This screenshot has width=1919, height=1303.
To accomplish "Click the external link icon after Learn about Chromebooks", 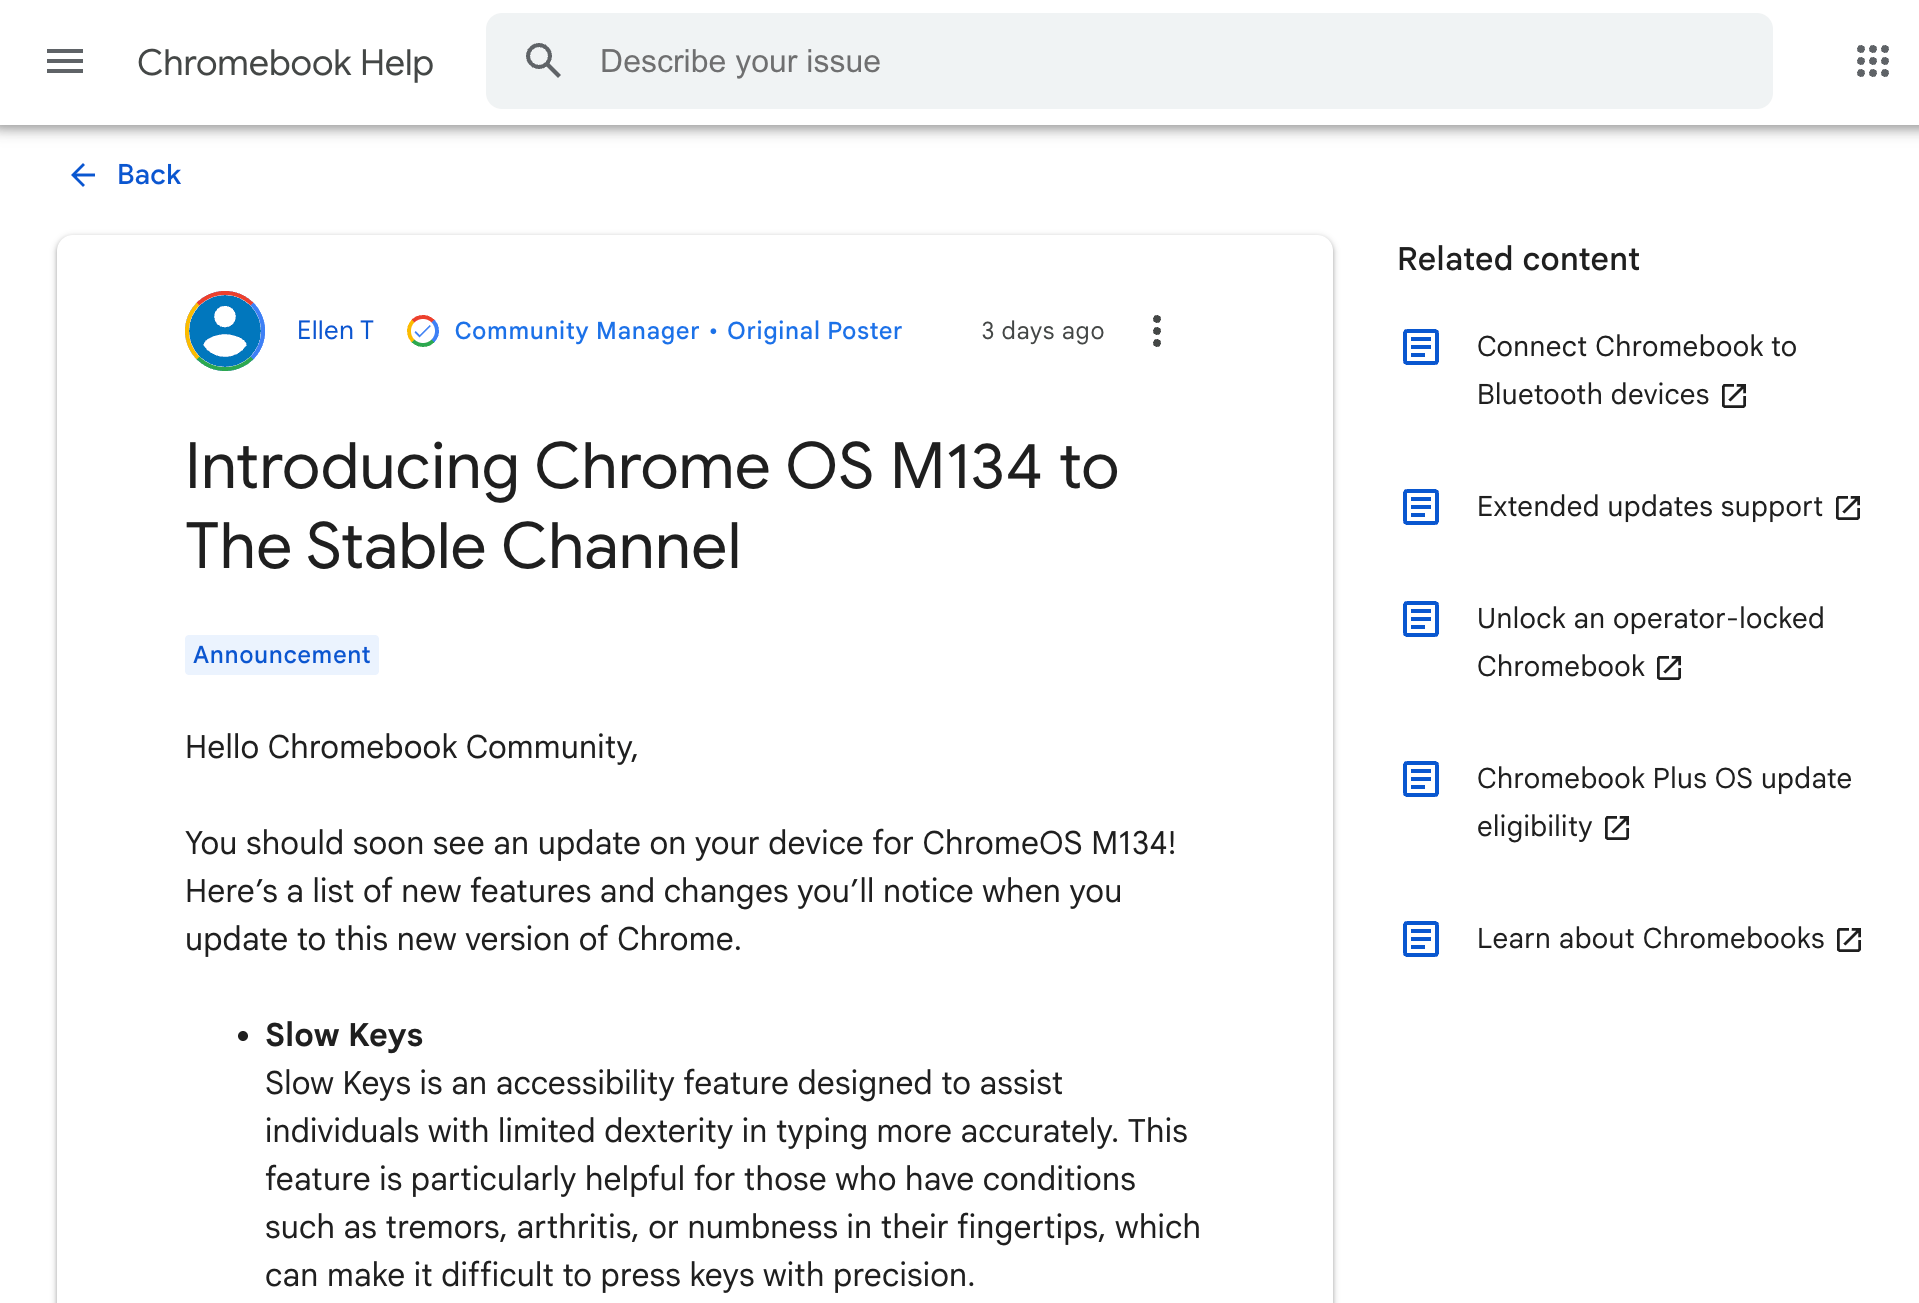I will click(1850, 939).
